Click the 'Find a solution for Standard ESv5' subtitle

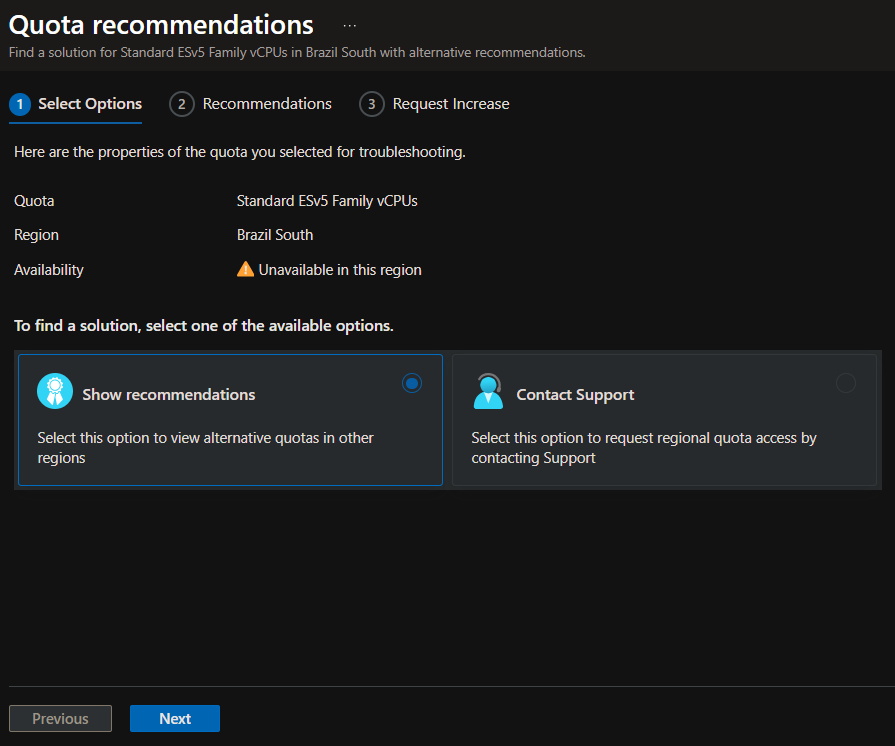point(297,53)
